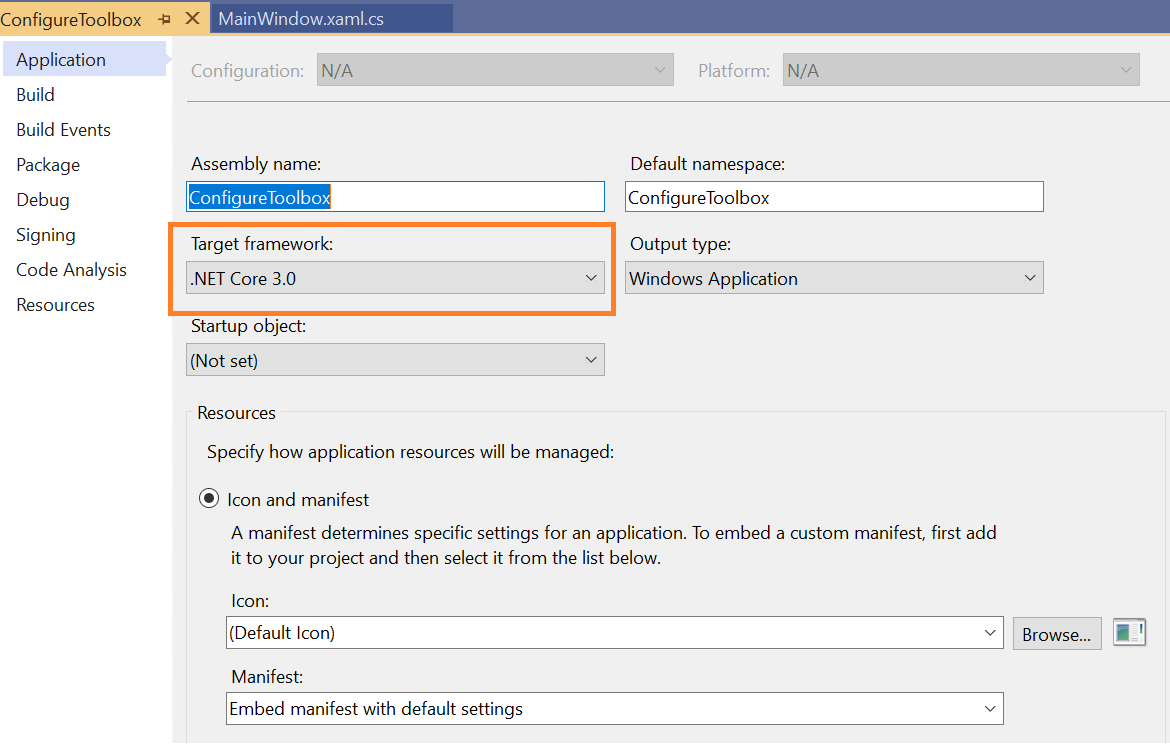Open the Signing page
Image resolution: width=1170 pixels, height=748 pixels.
pyautogui.click(x=46, y=235)
